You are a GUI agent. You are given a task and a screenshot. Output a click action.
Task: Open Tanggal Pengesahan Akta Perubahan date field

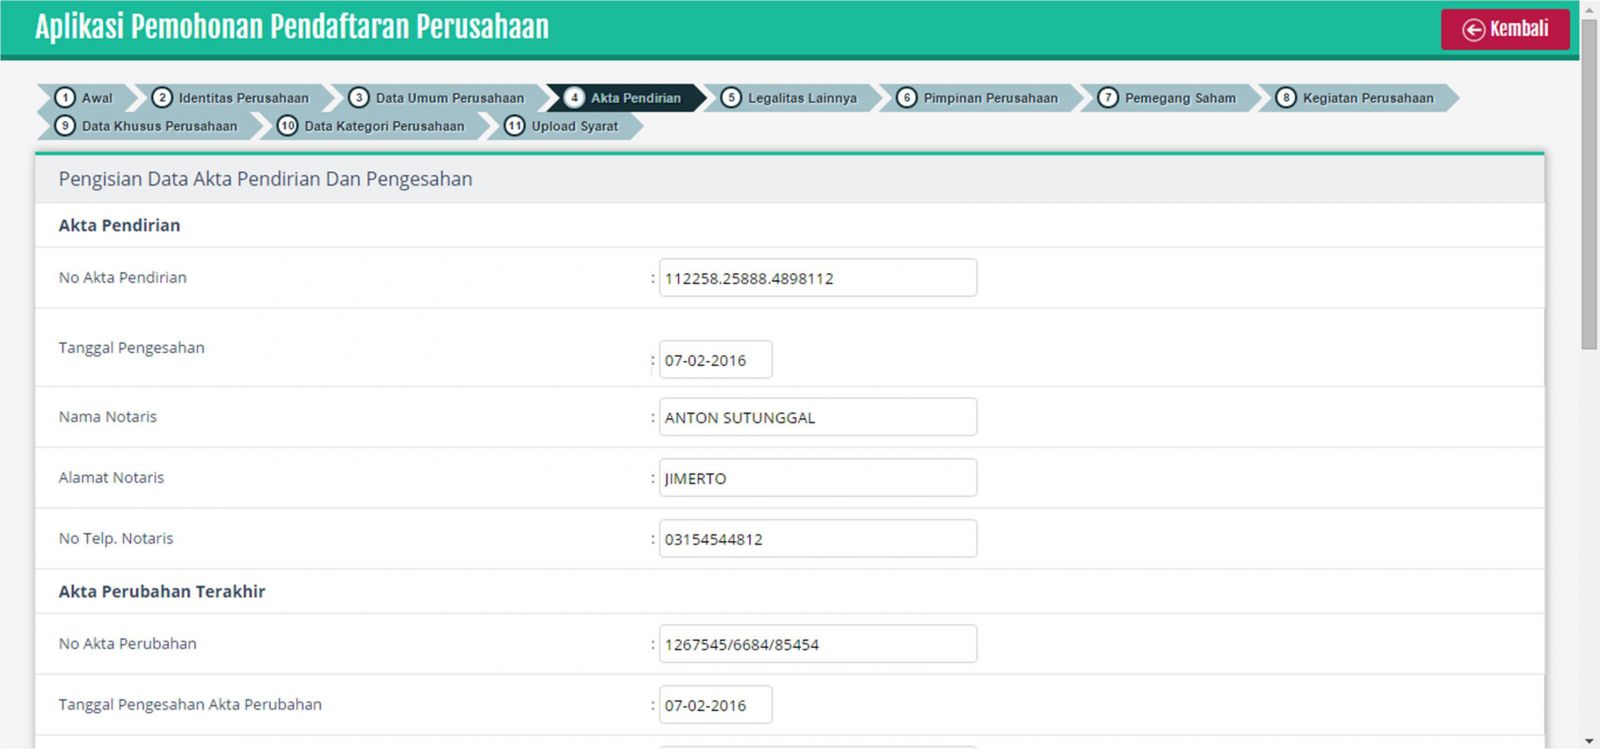click(715, 705)
